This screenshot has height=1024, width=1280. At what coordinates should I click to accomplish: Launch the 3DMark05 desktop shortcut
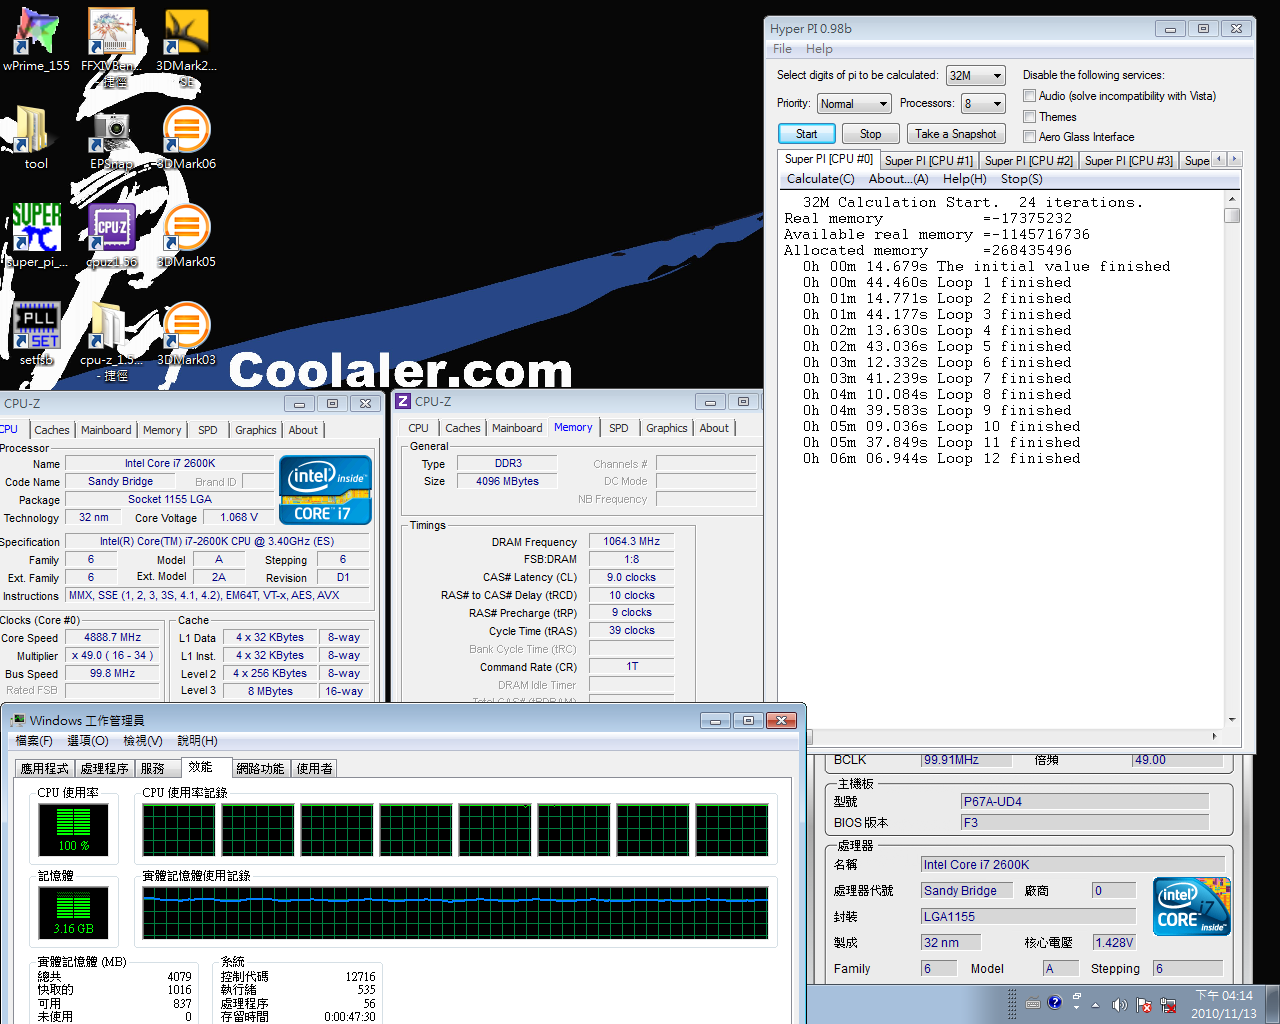click(x=186, y=236)
